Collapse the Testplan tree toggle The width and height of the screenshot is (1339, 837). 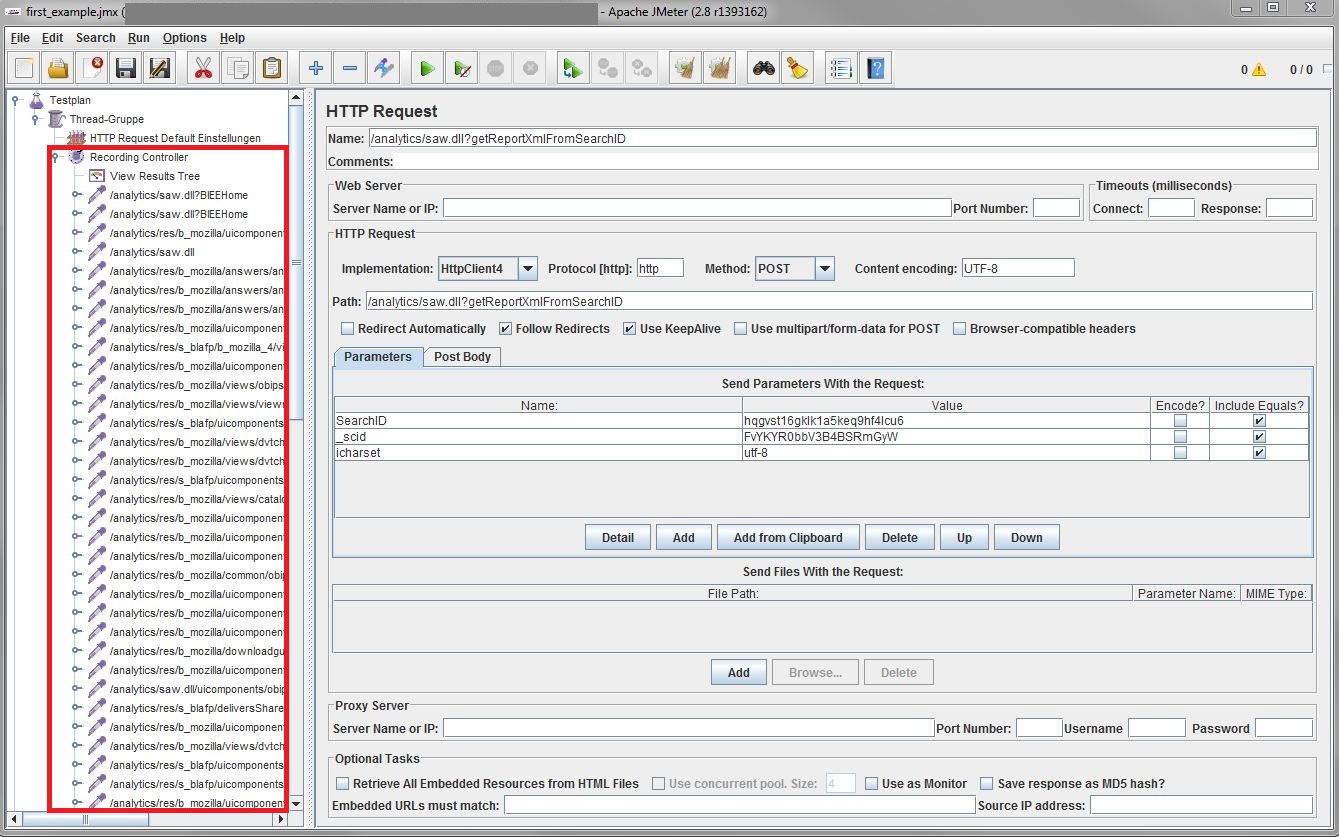point(17,100)
